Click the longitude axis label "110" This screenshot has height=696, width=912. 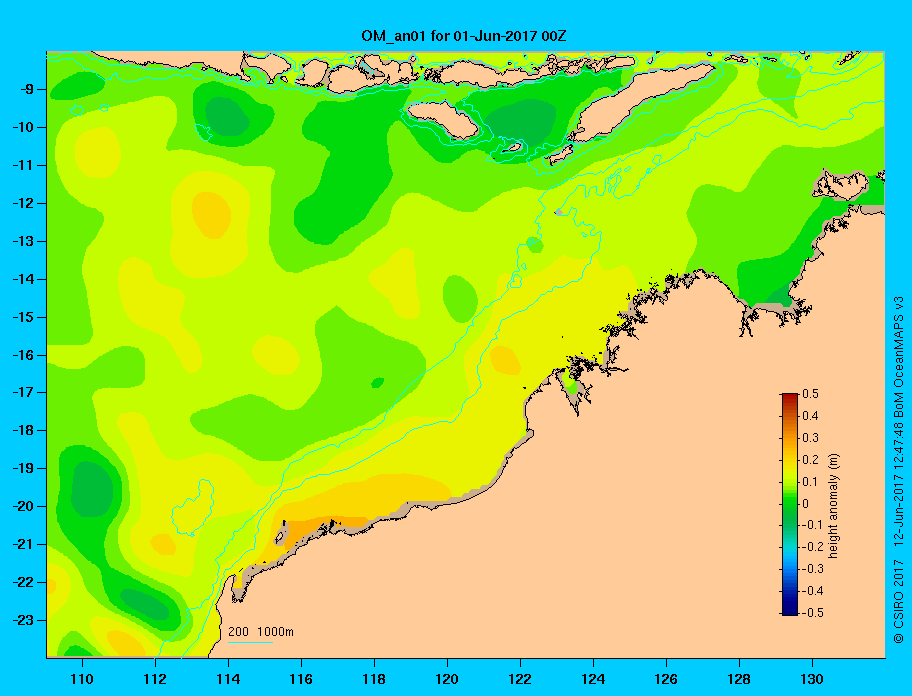tap(82, 679)
